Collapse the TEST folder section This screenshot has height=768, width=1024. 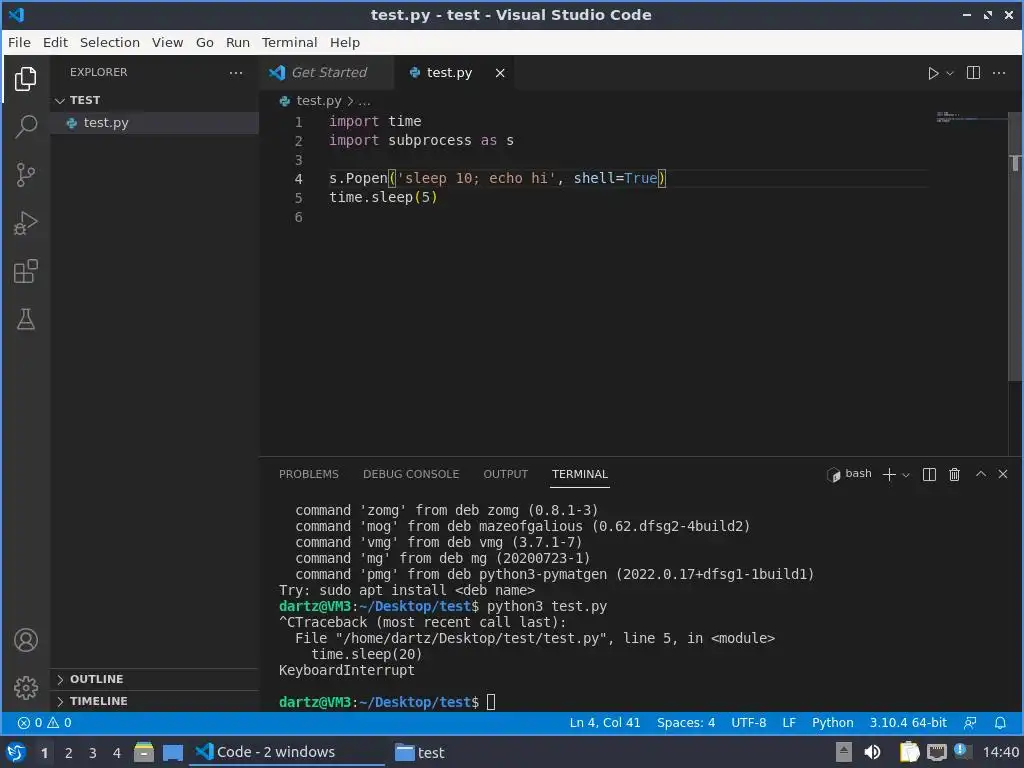155,100
